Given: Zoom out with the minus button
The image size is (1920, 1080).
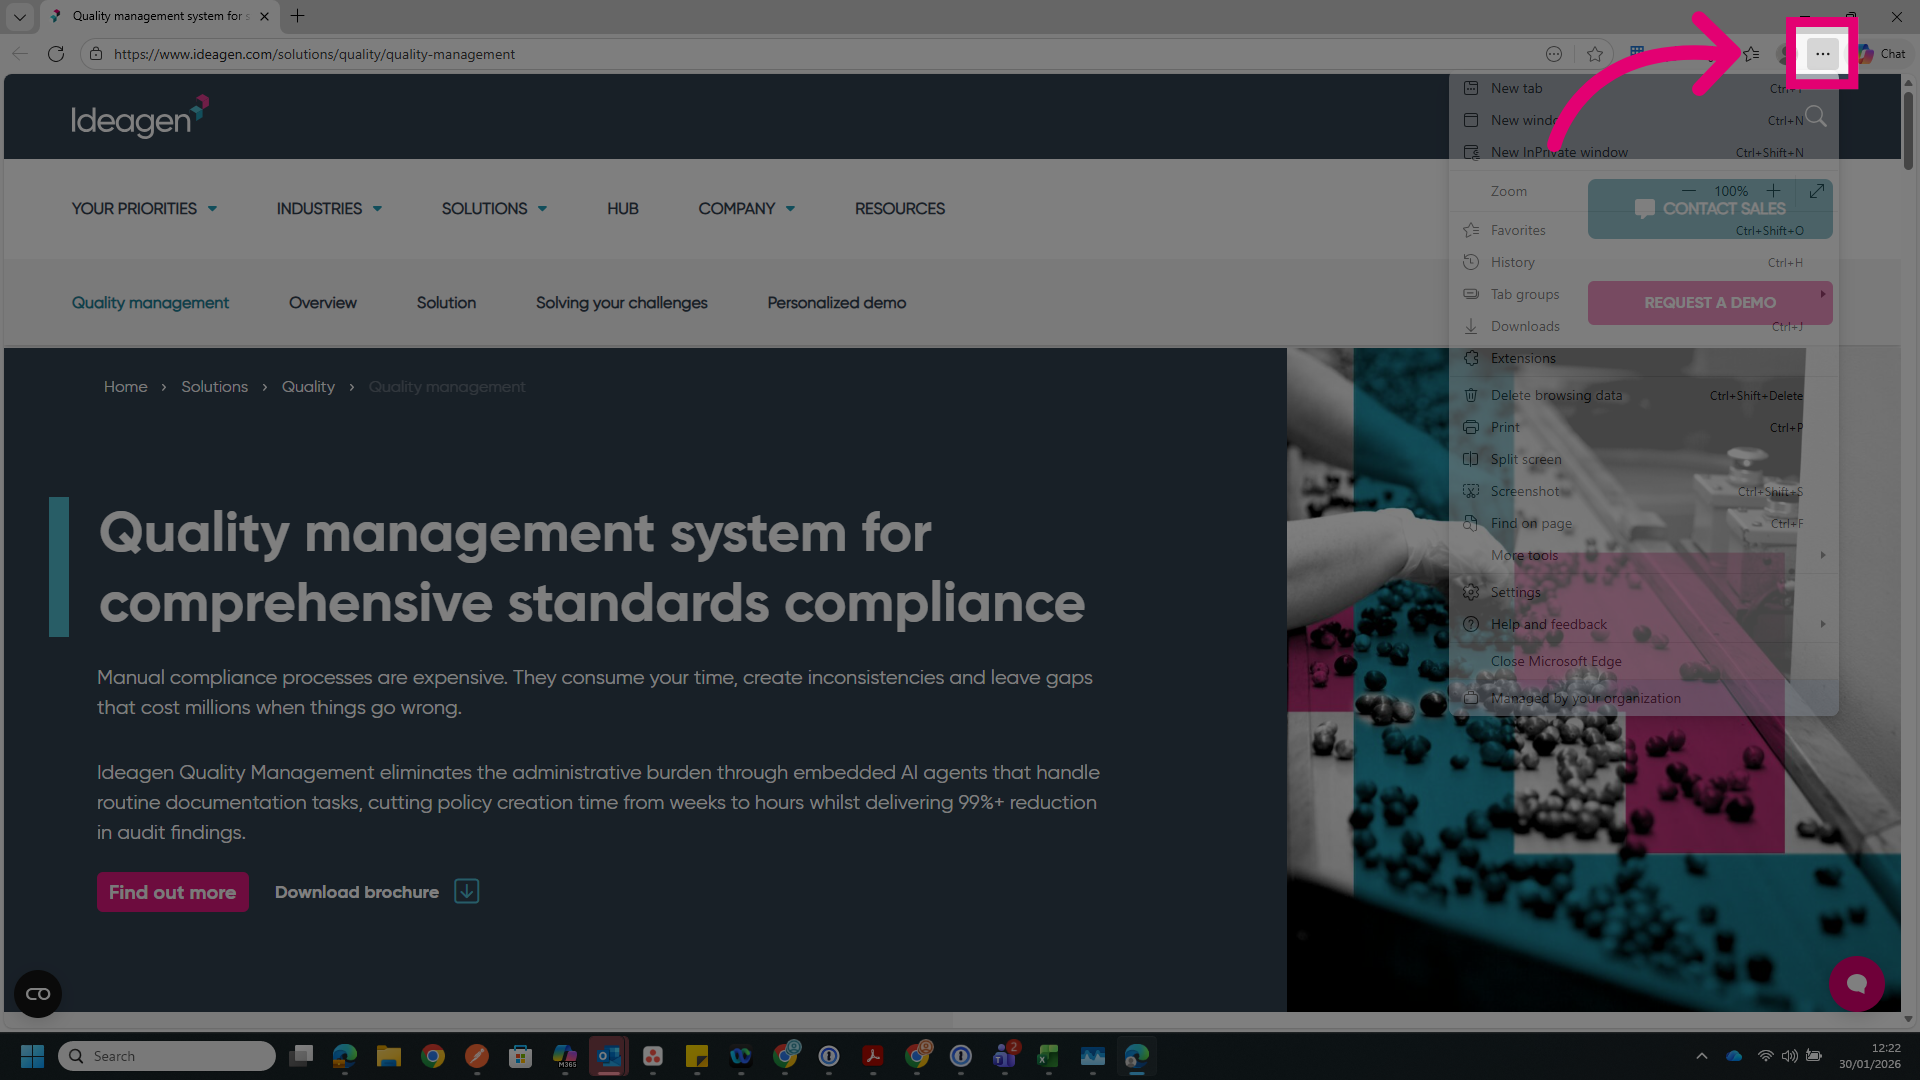Looking at the screenshot, I should tap(1689, 191).
